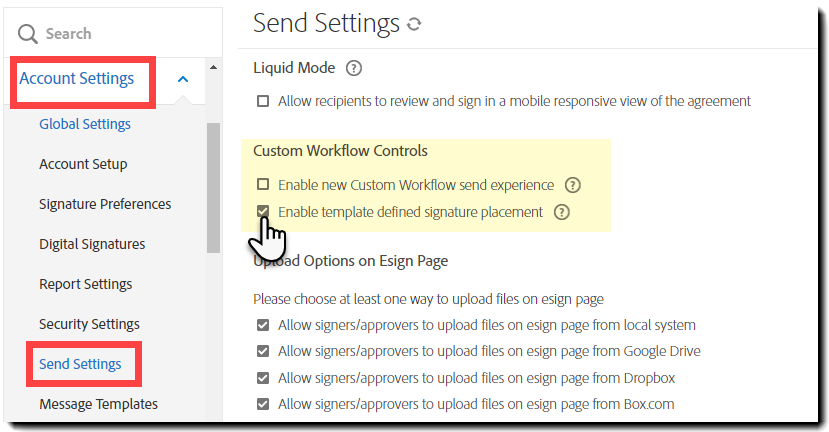Go to Signature Preferences
The height and width of the screenshot is (432, 829).
[x=105, y=204]
